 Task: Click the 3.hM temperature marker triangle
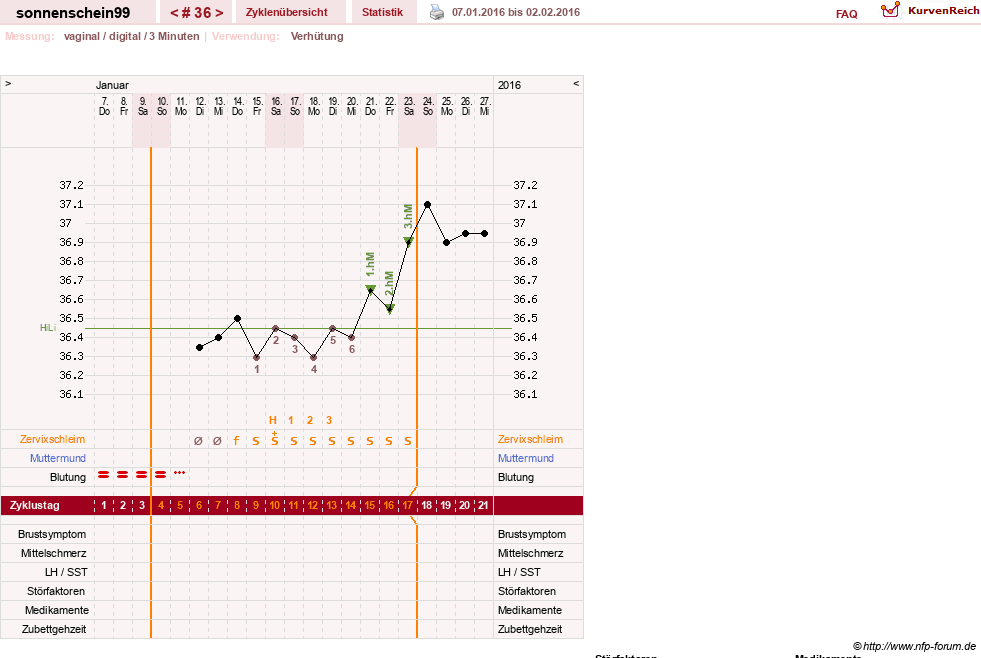[409, 241]
